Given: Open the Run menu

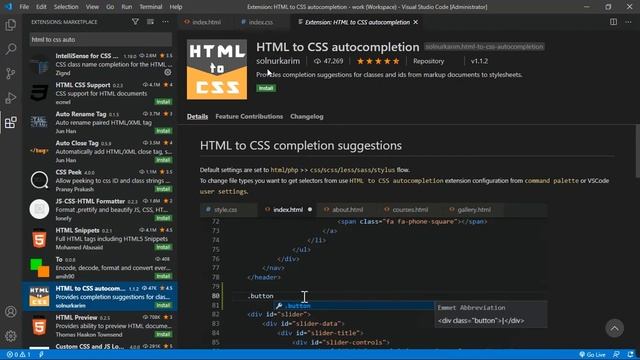Looking at the screenshot, I should (x=127, y=7).
